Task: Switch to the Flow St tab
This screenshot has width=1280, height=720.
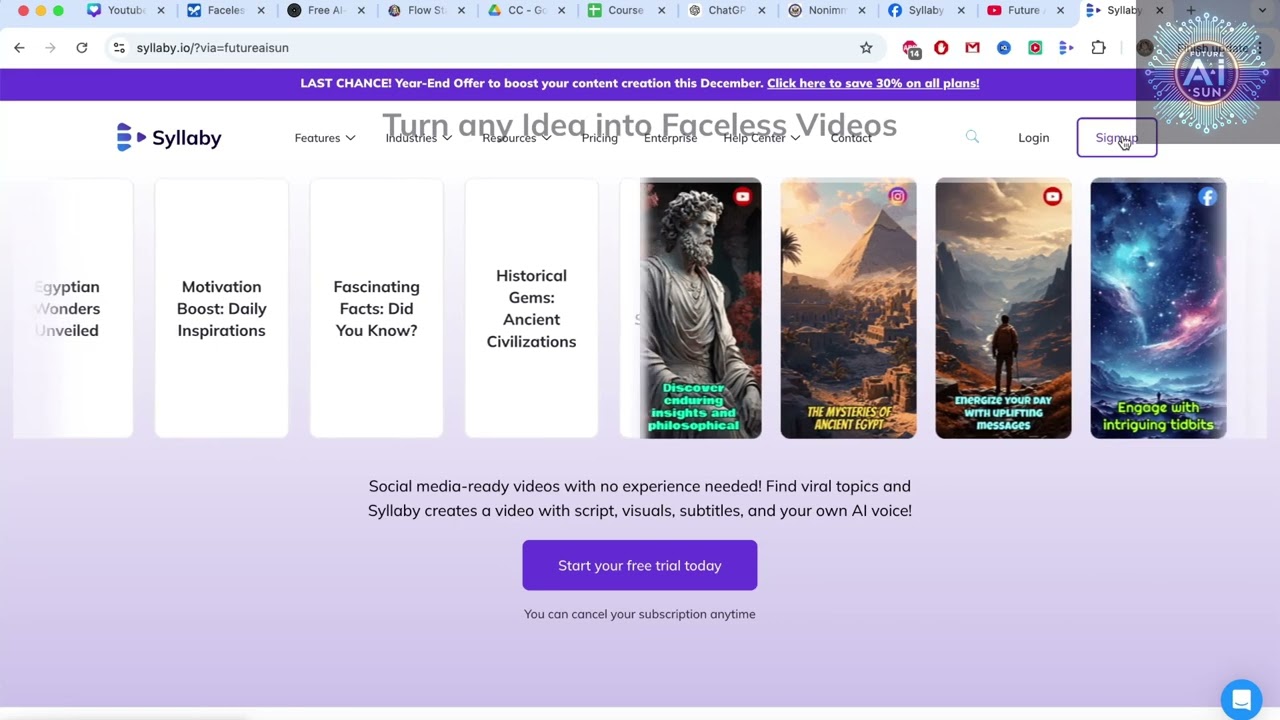Action: click(425, 11)
